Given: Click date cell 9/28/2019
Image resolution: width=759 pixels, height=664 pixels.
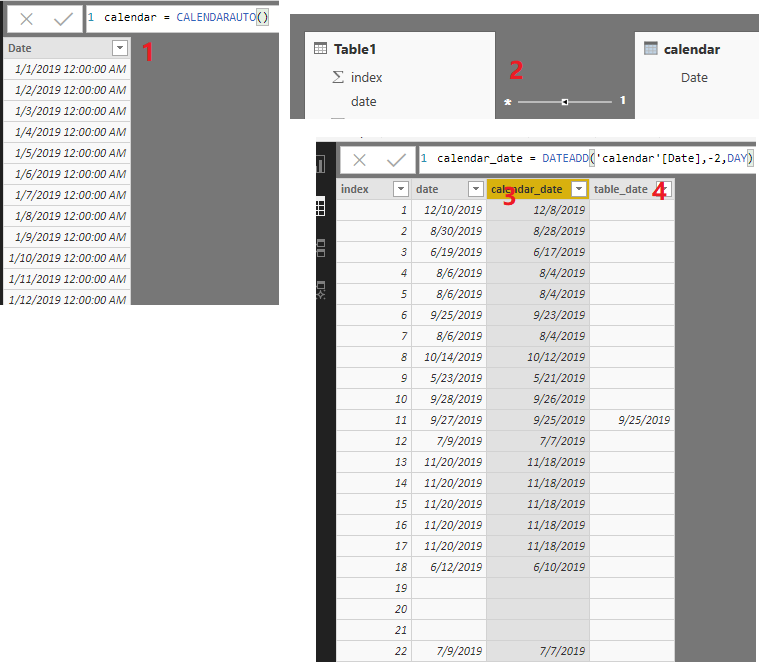Looking at the screenshot, I should pos(449,399).
